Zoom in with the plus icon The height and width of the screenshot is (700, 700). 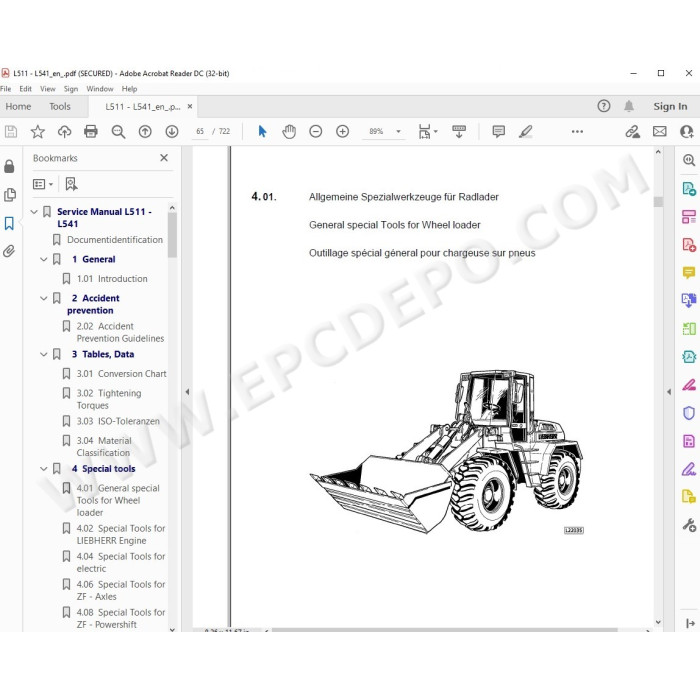tap(342, 131)
